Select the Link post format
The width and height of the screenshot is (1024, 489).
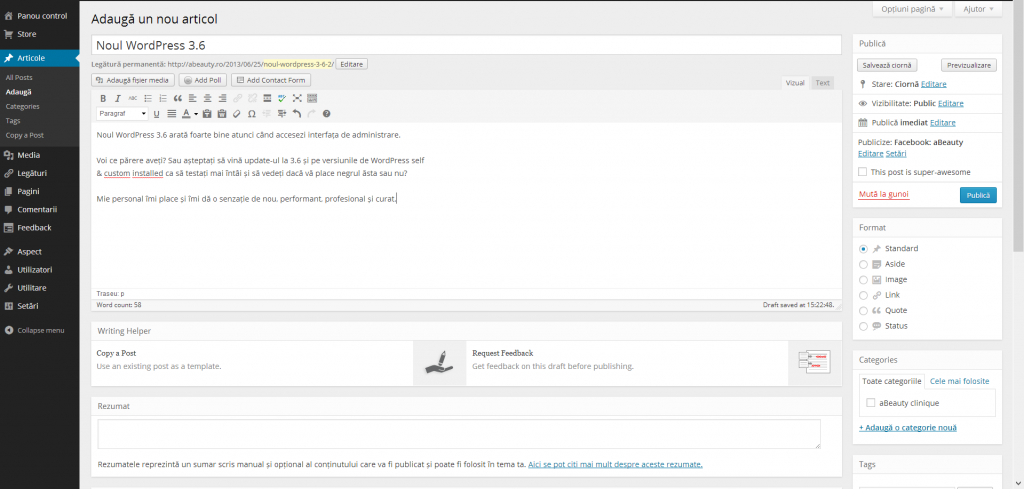(863, 295)
